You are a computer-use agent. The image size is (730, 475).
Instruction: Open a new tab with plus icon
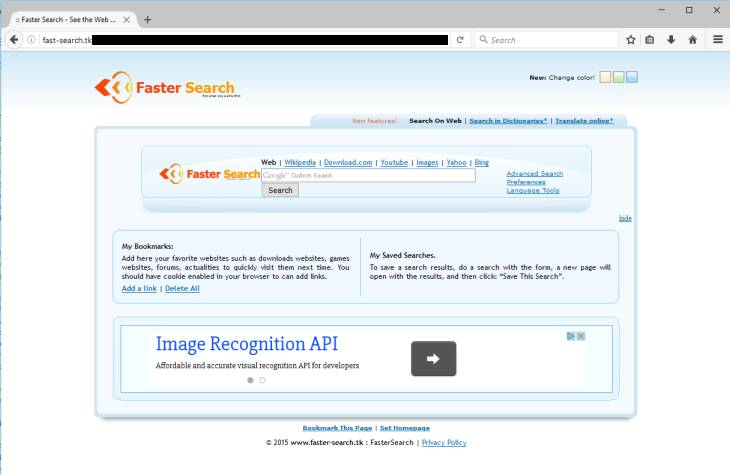click(x=148, y=20)
